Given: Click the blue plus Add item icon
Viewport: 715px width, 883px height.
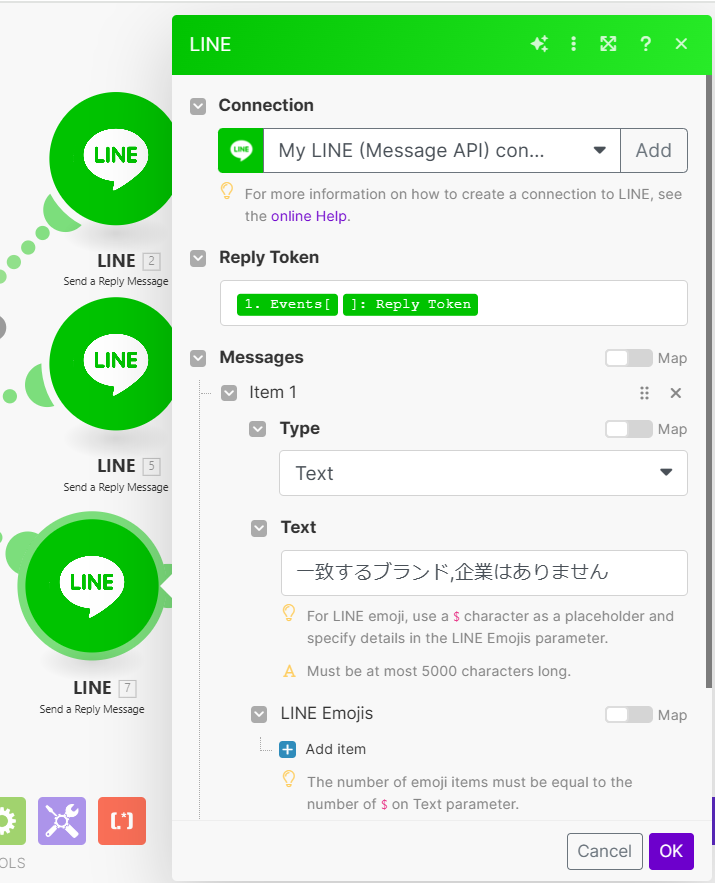Looking at the screenshot, I should coord(288,750).
